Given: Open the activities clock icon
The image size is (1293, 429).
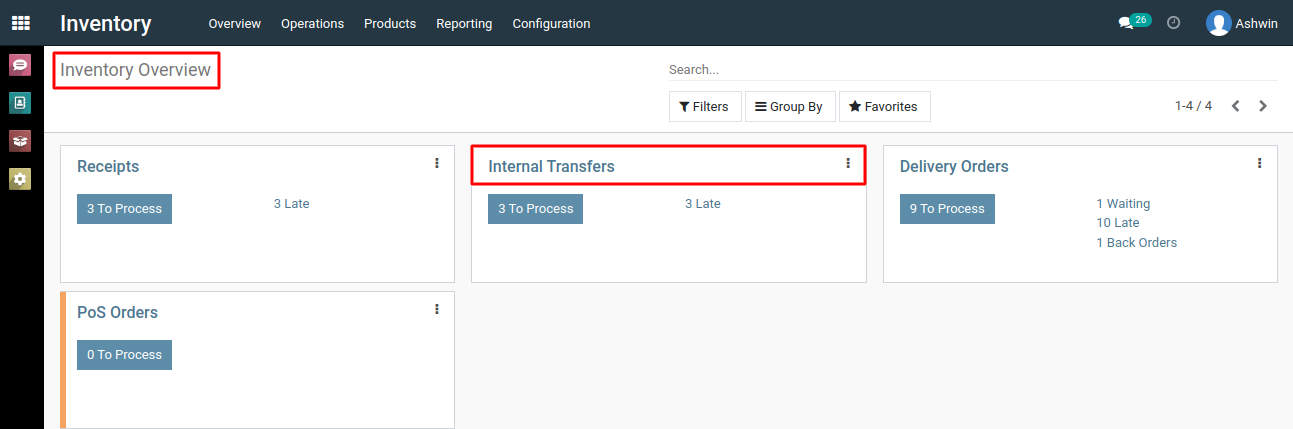Looking at the screenshot, I should [1174, 22].
